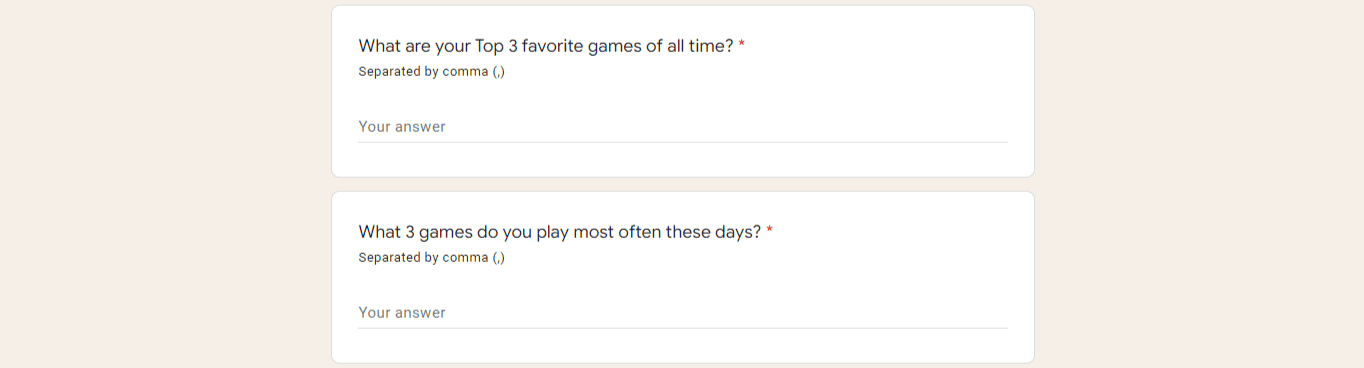Click the red asterisk after "of all time?"
Screen dimensions: 1364x368
(x=742, y=45)
